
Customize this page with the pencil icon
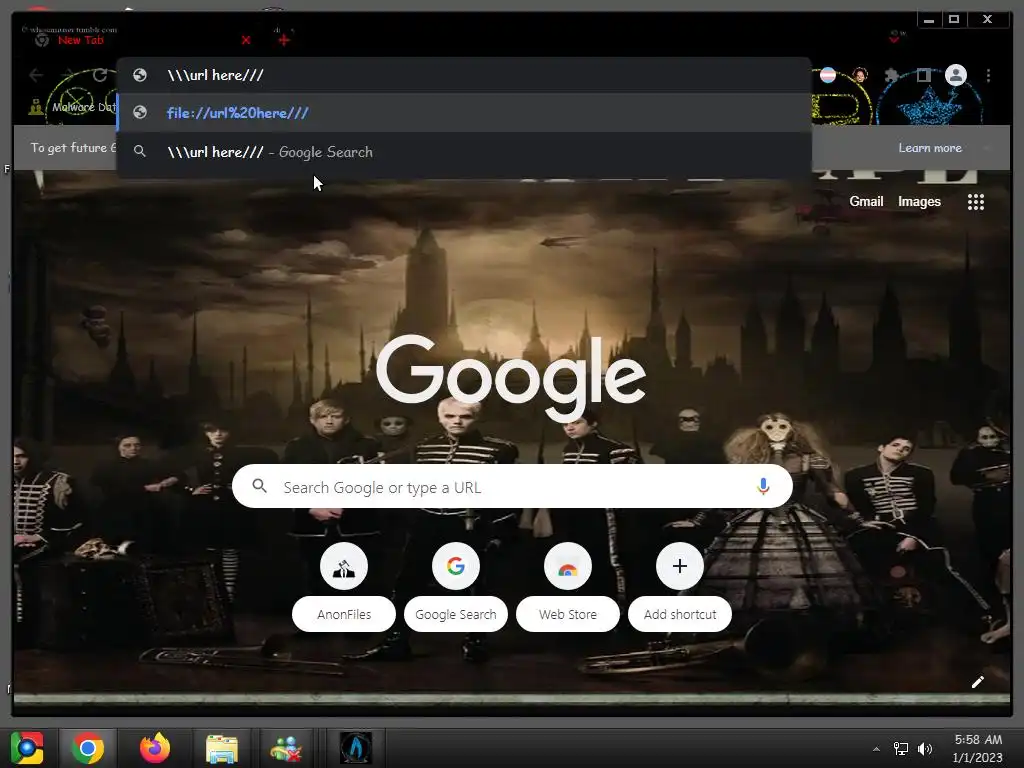[x=978, y=682]
